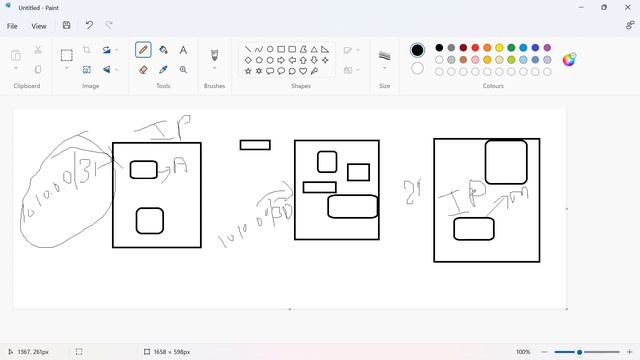
Task: Click the Cut scissors icon
Action: (x=38, y=50)
